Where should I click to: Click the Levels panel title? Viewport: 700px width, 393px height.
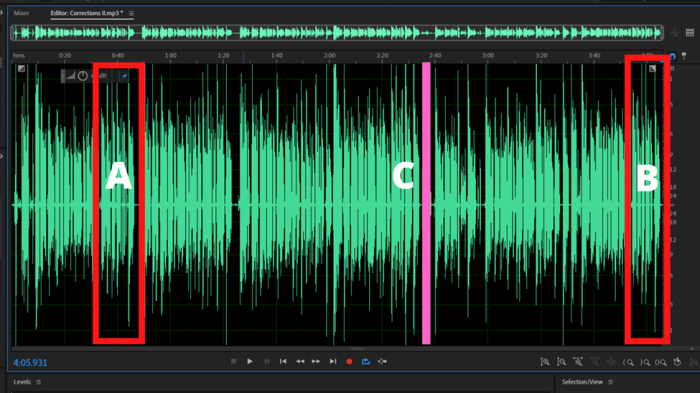tap(22, 382)
